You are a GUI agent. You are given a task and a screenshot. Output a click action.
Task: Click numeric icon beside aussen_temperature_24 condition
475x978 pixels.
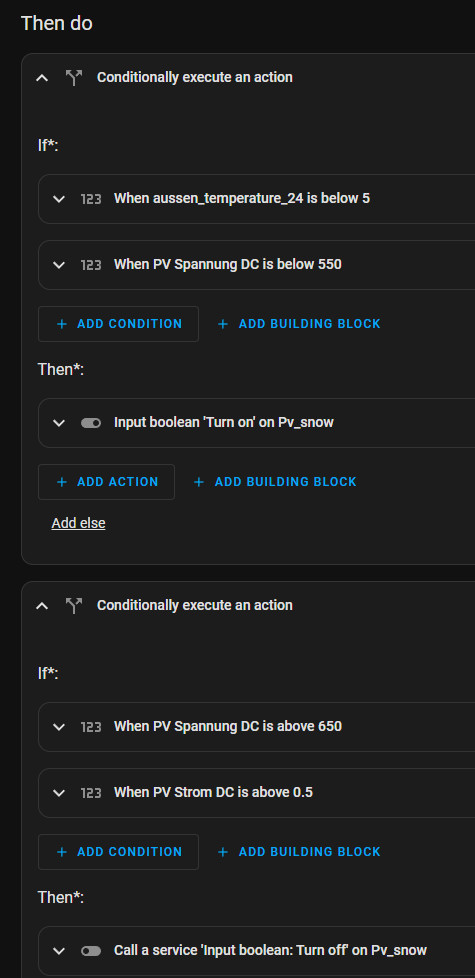[x=91, y=199]
